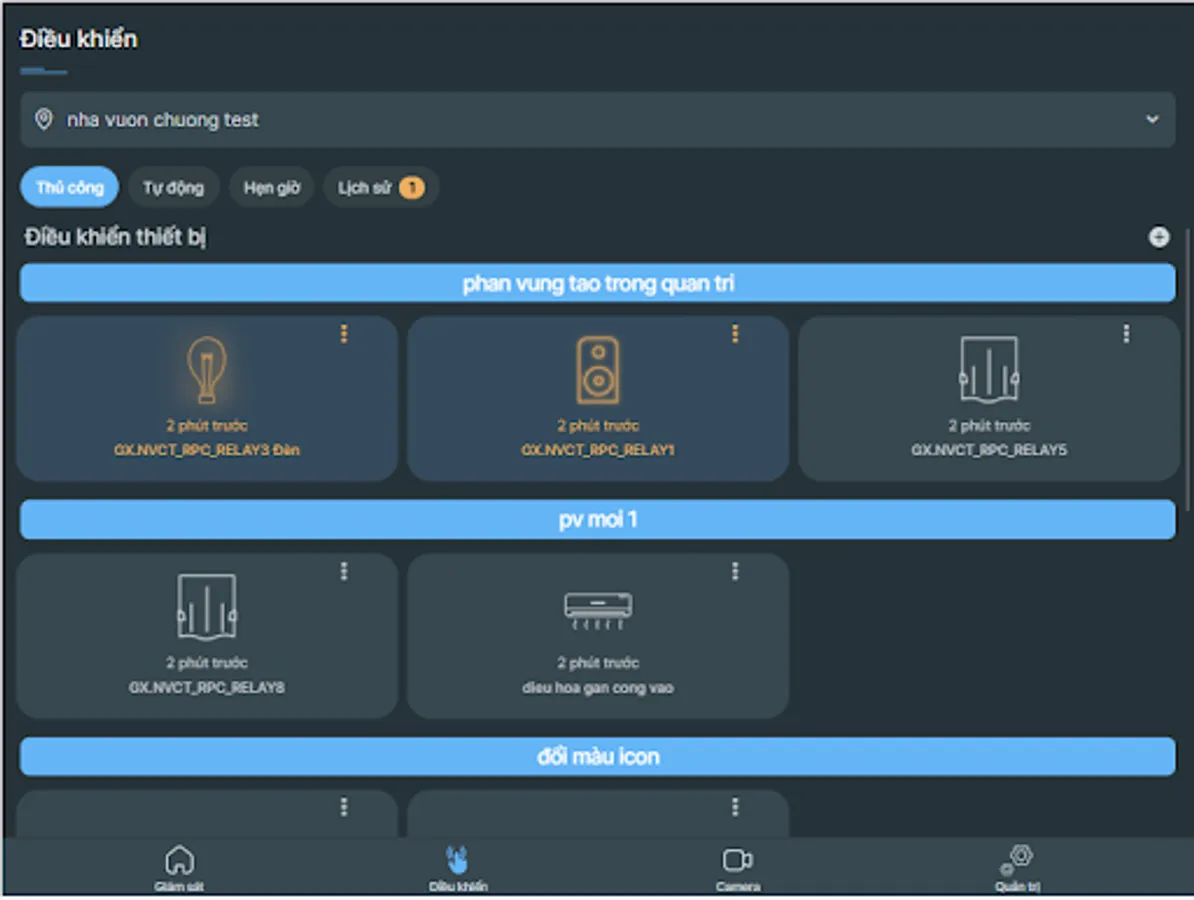Click the pv moi 1 zone header
Screen dimensions: 1194x900
(597, 520)
